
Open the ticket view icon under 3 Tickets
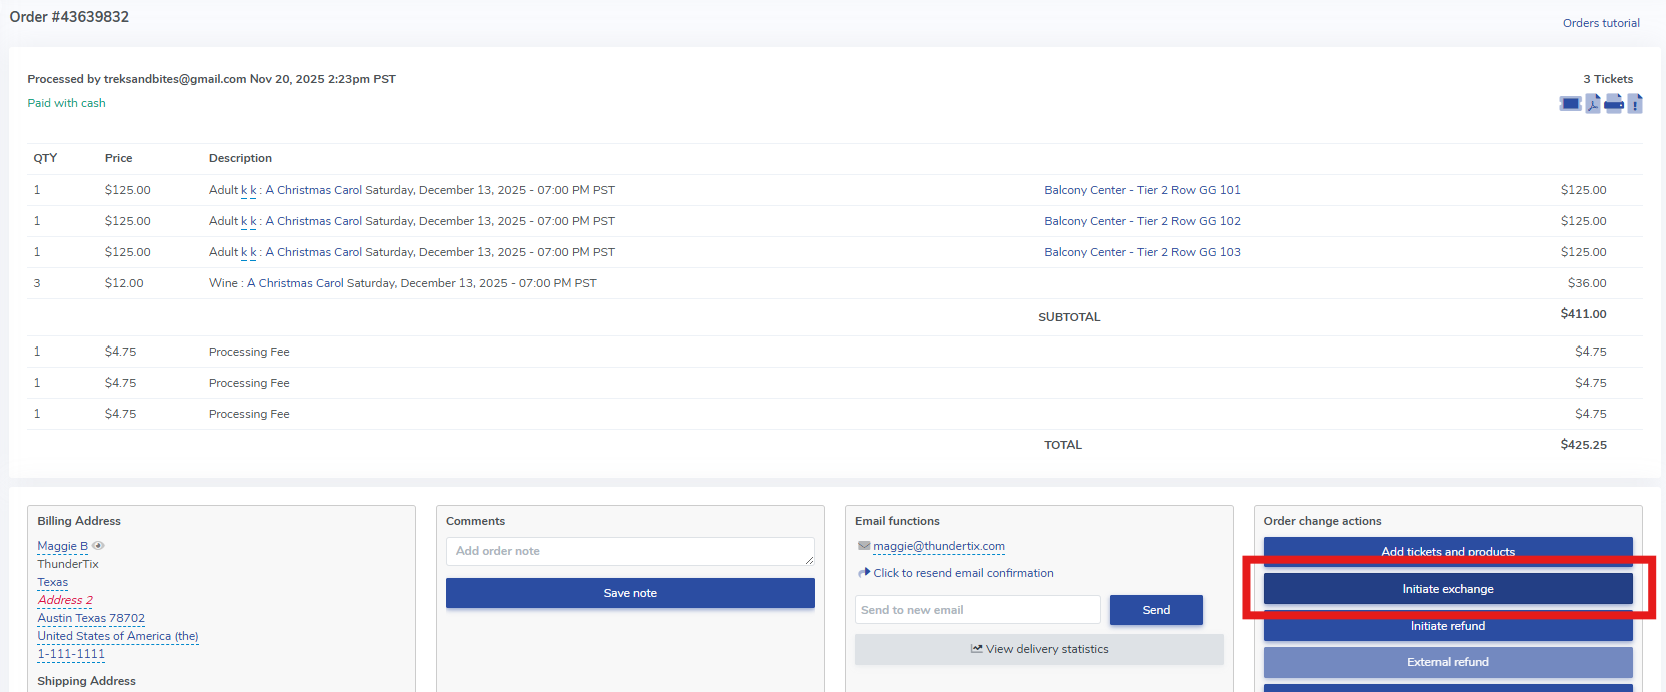1570,104
